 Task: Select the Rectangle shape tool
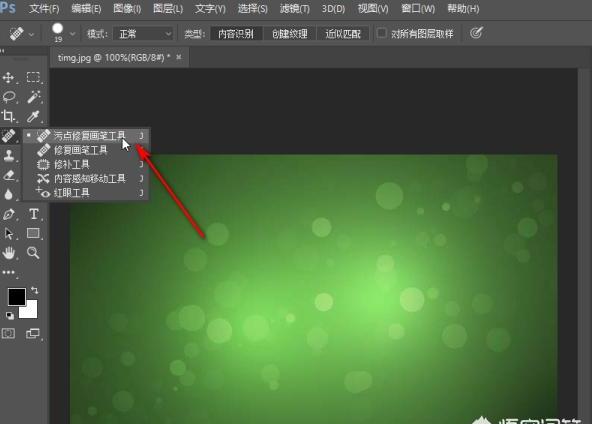pyautogui.click(x=33, y=233)
